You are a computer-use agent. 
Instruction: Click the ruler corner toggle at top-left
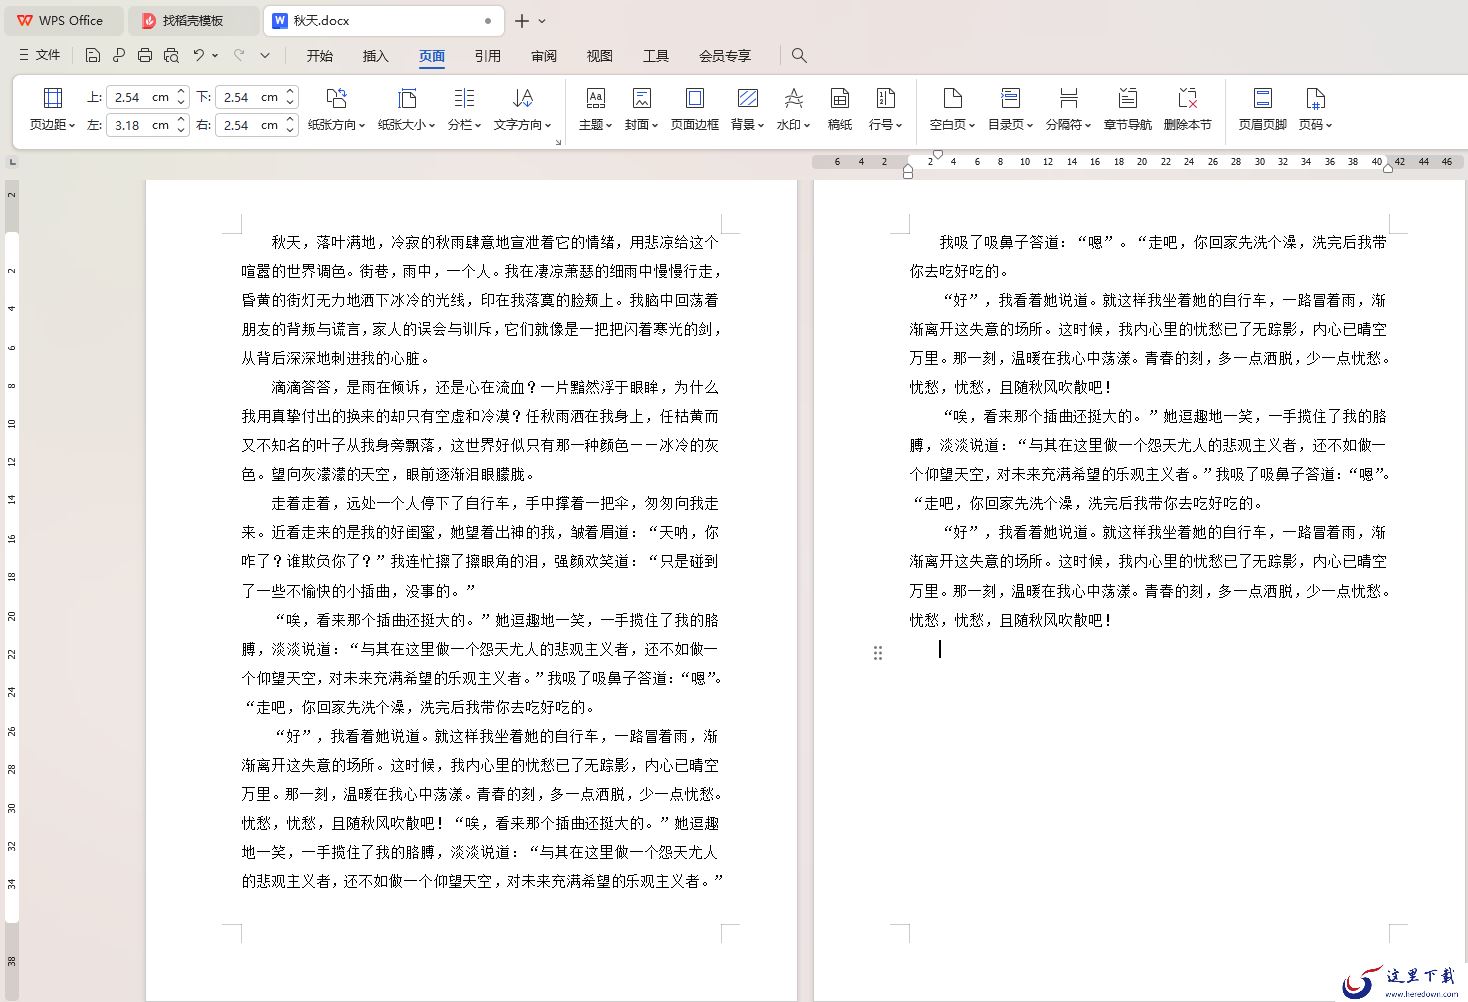[x=12, y=161]
